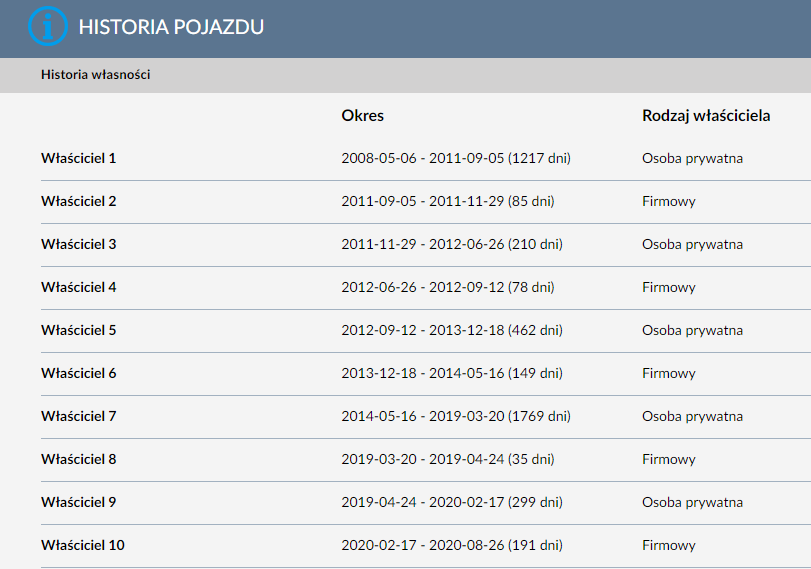Click Firmowy type for Właściciel 6
811x569 pixels.
click(669, 373)
